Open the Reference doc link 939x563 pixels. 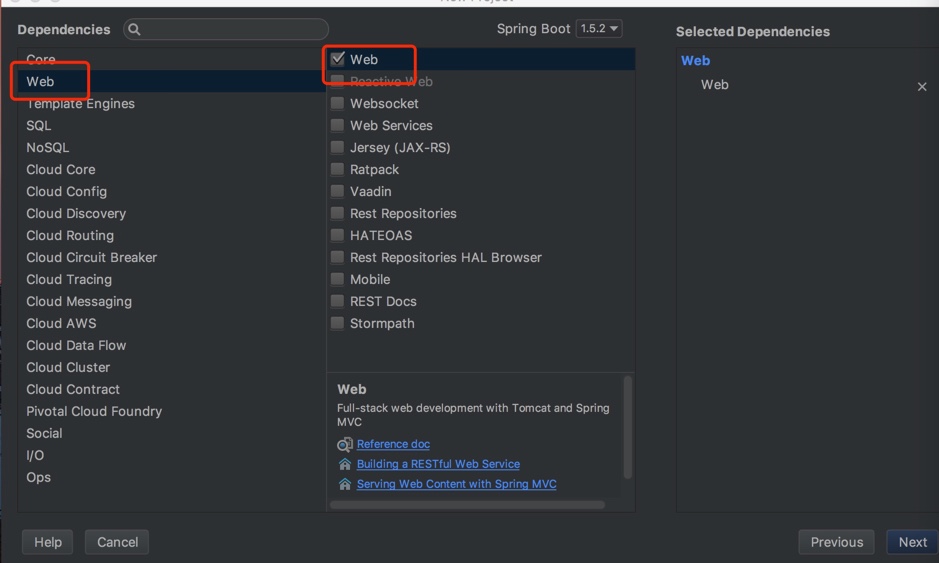tap(393, 444)
